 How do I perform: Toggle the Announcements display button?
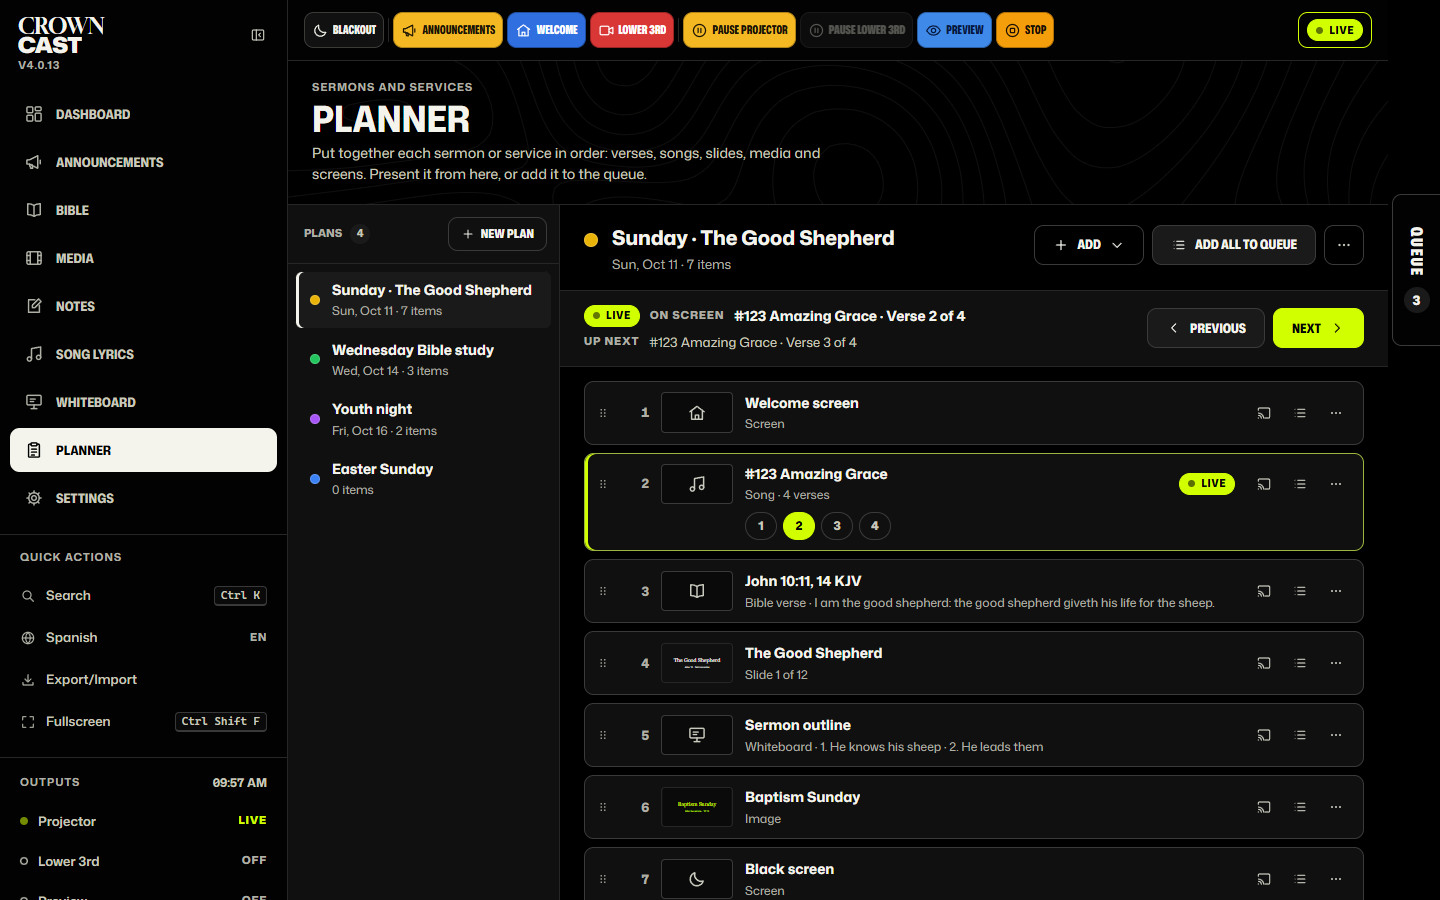click(x=448, y=30)
